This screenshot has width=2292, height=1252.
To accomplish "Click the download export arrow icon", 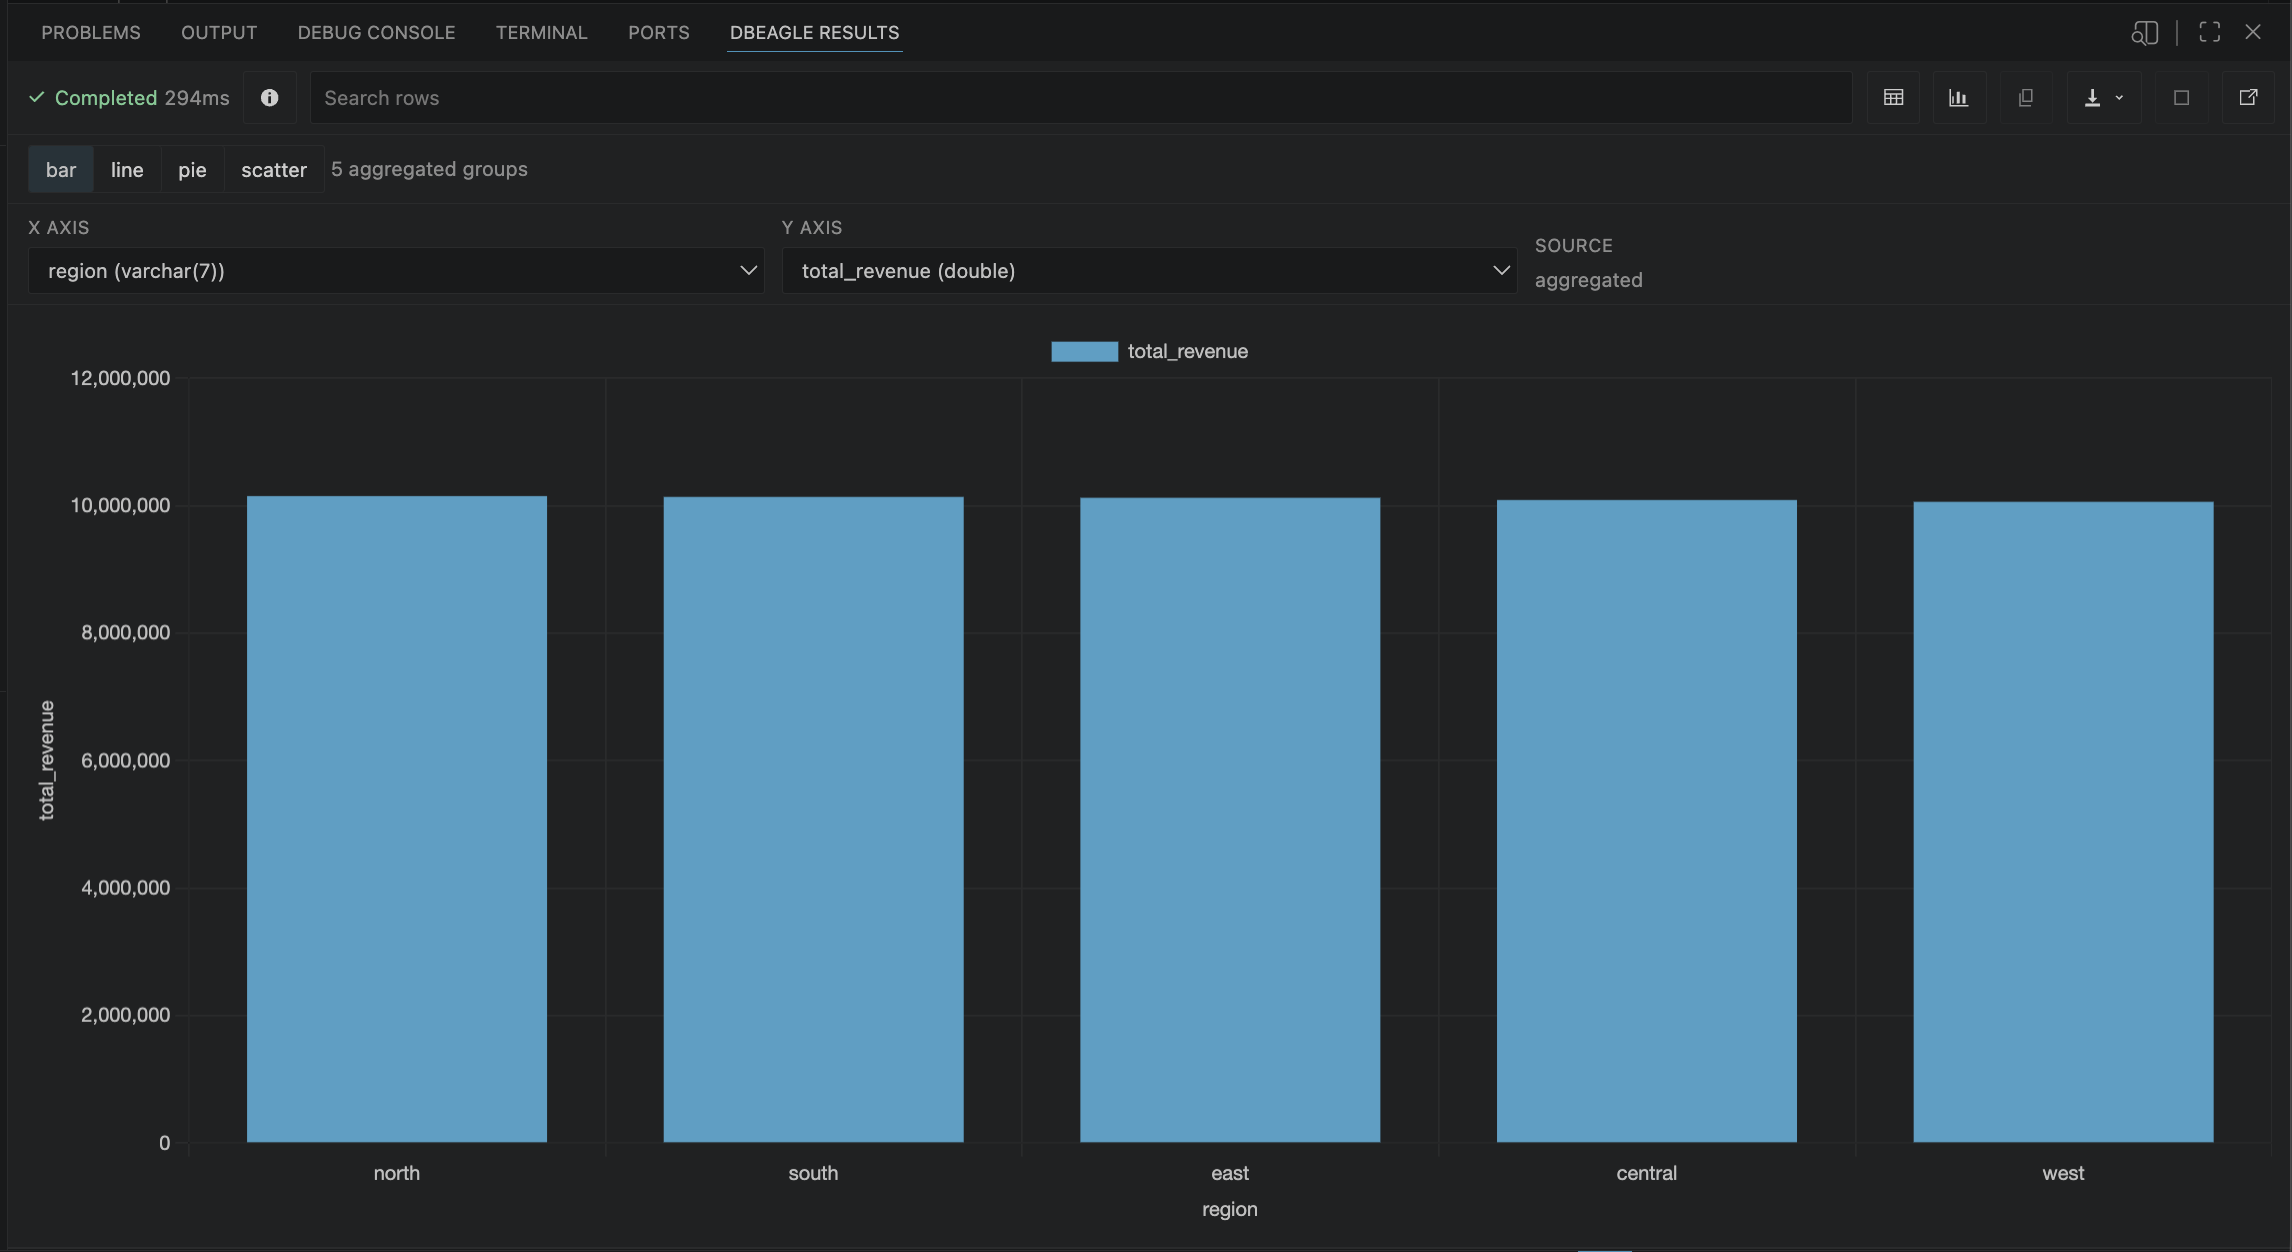I will click(x=2092, y=97).
